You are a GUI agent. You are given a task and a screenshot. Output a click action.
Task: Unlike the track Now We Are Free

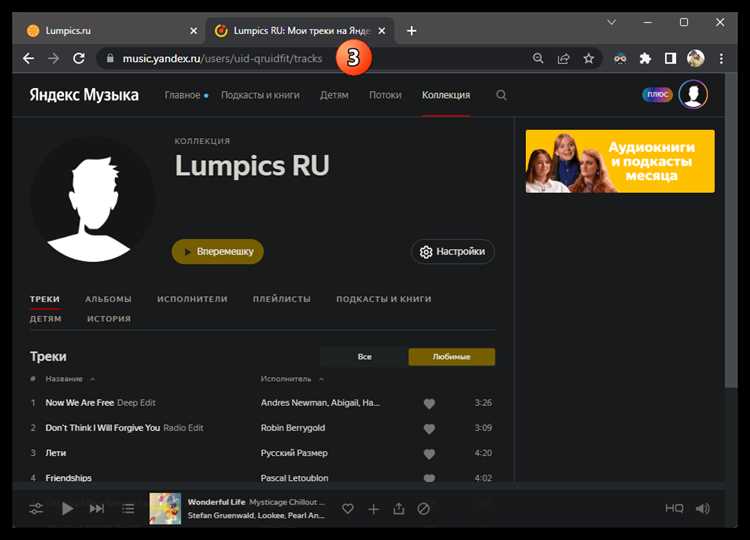click(429, 403)
